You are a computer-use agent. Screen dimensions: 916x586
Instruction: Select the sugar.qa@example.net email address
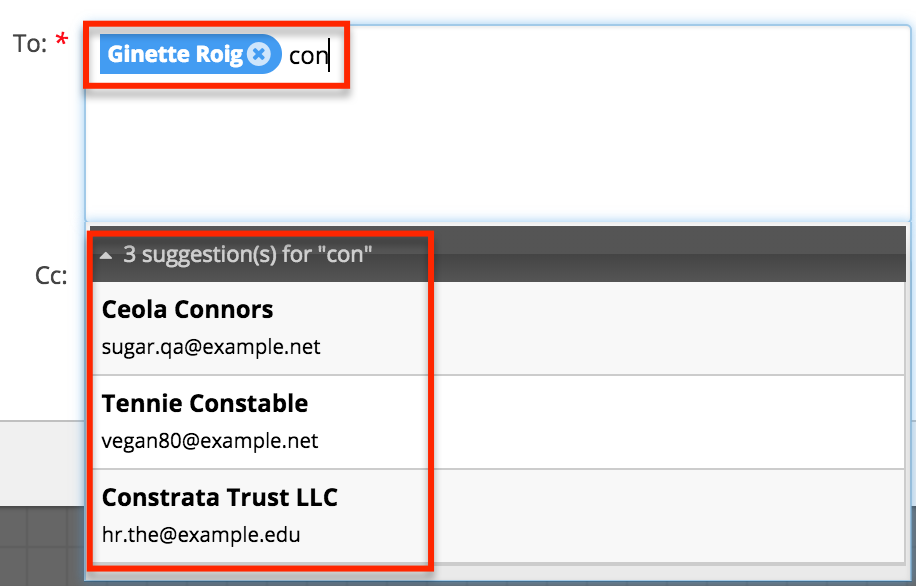pyautogui.click(x=211, y=347)
